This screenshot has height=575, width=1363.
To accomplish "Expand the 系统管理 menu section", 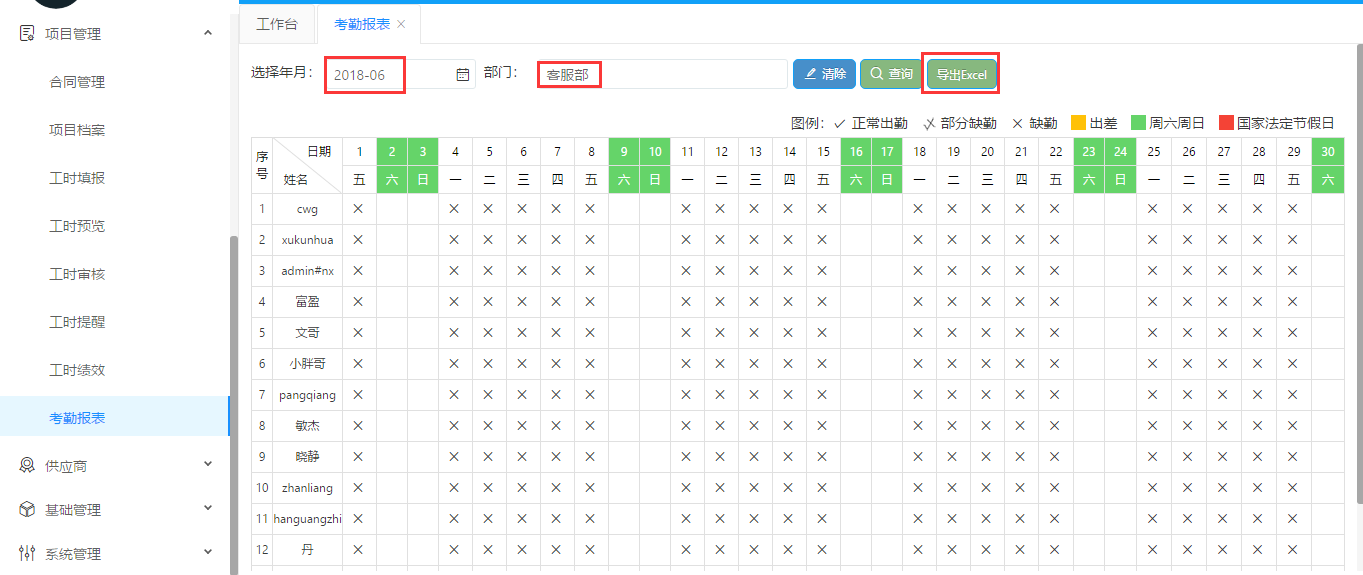I will click(208, 552).
